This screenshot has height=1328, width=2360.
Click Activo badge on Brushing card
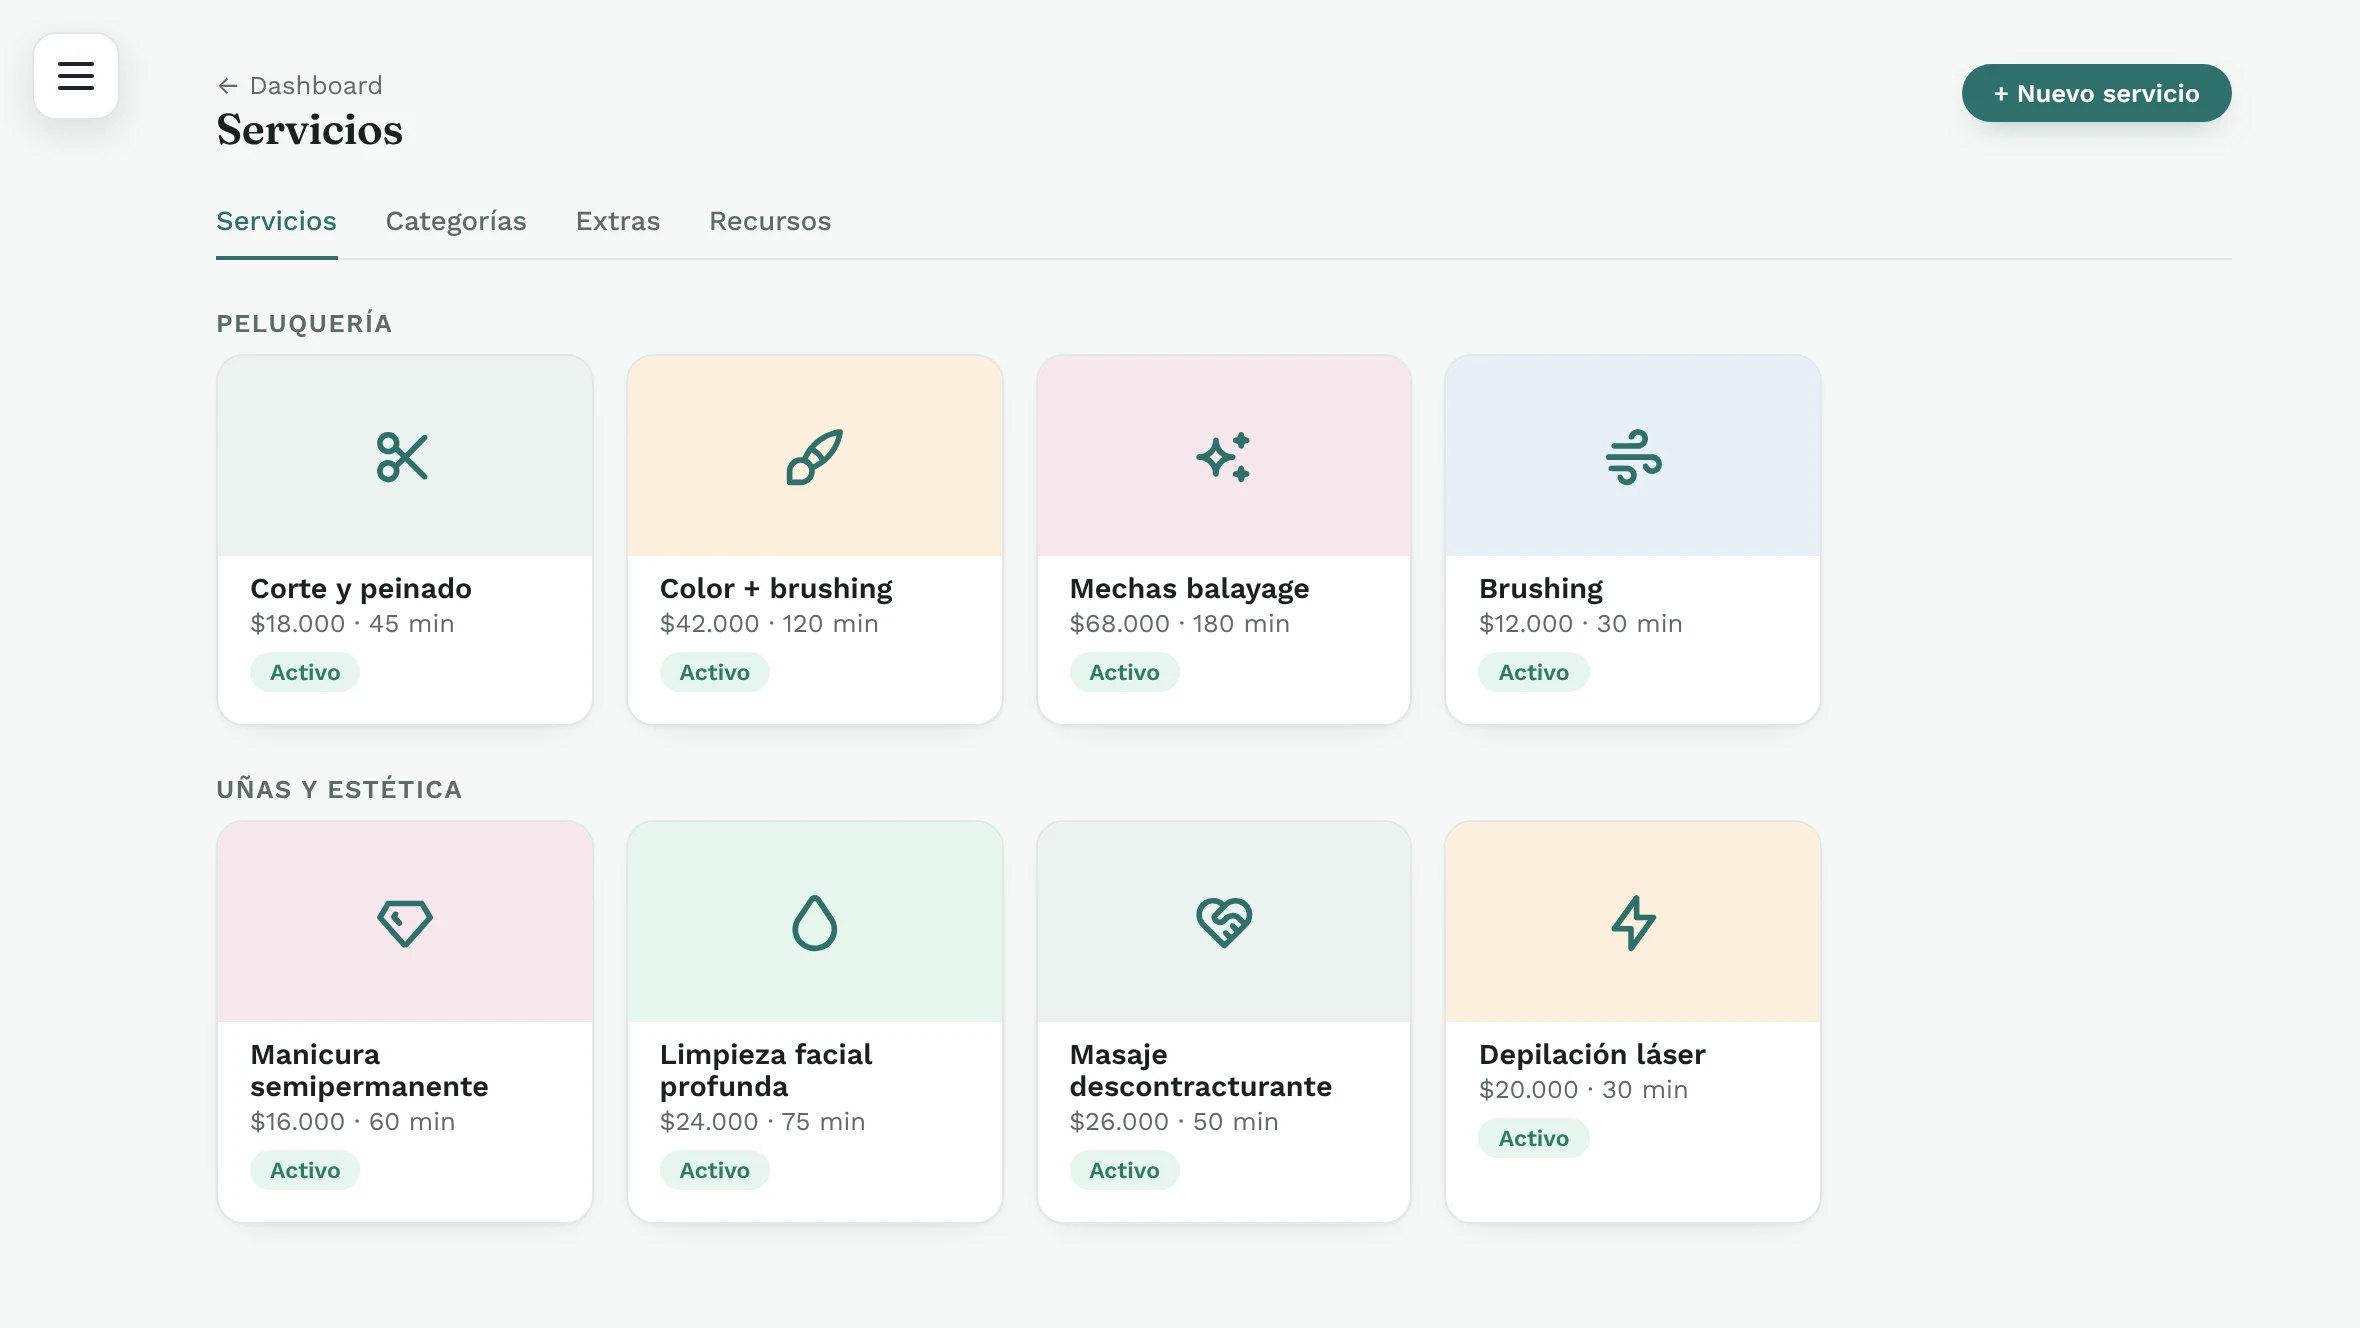click(1533, 672)
